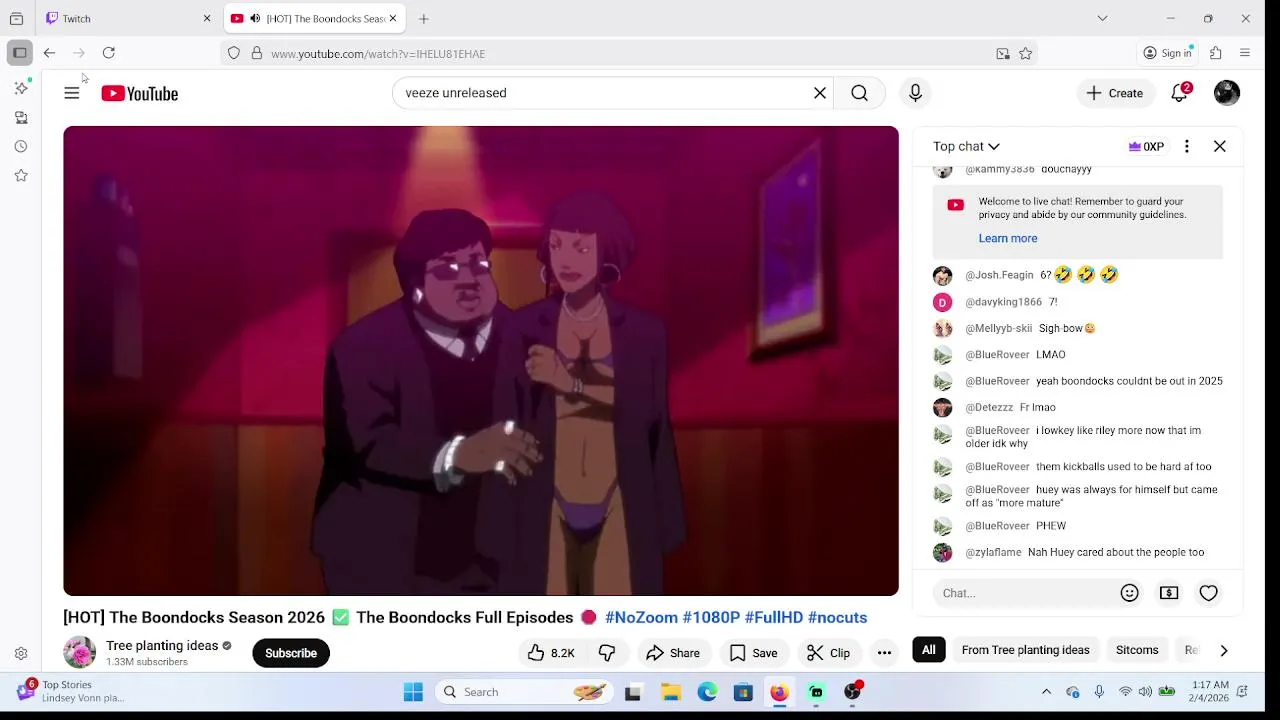This screenshot has height=720, width=1280.
Task: Select the All filter chip
Action: (929, 650)
